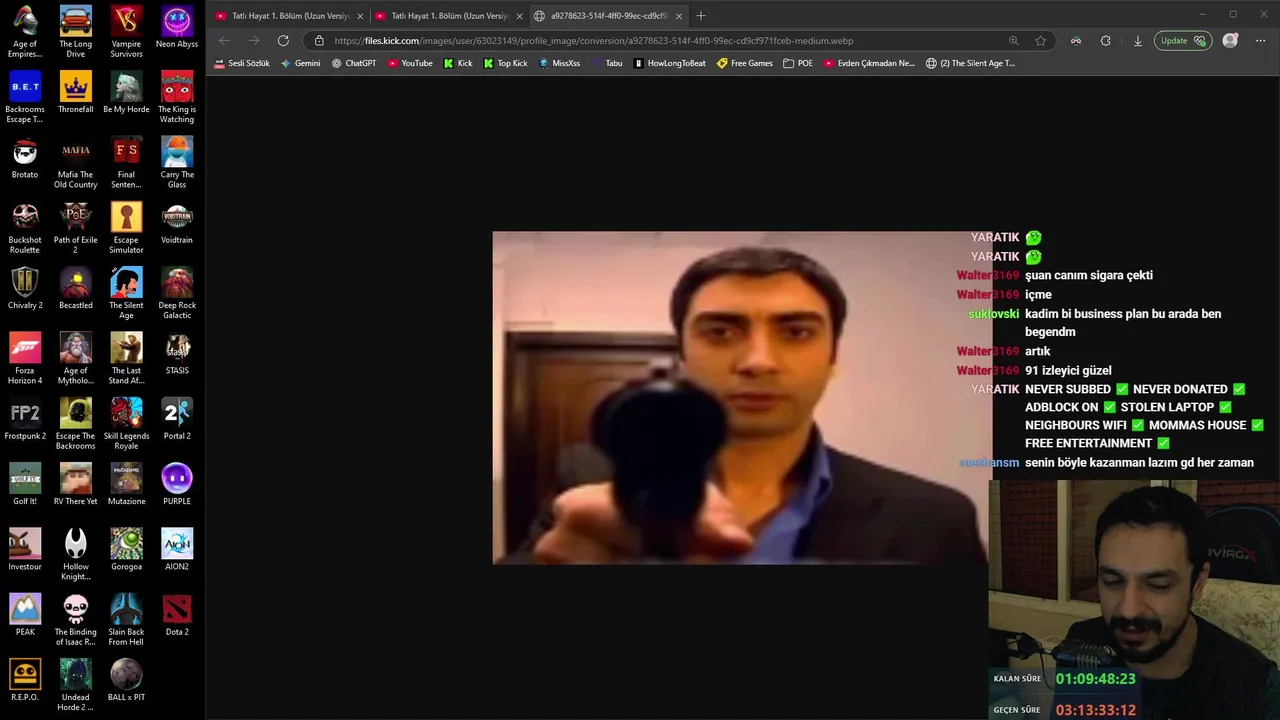The height and width of the screenshot is (720, 1280).
Task: Open PEAK desktop shortcut
Action: [25, 615]
